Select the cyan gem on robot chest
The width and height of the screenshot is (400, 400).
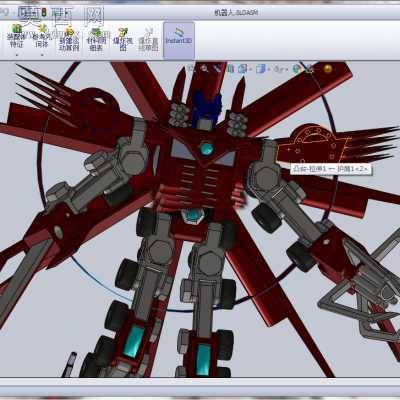206,148
